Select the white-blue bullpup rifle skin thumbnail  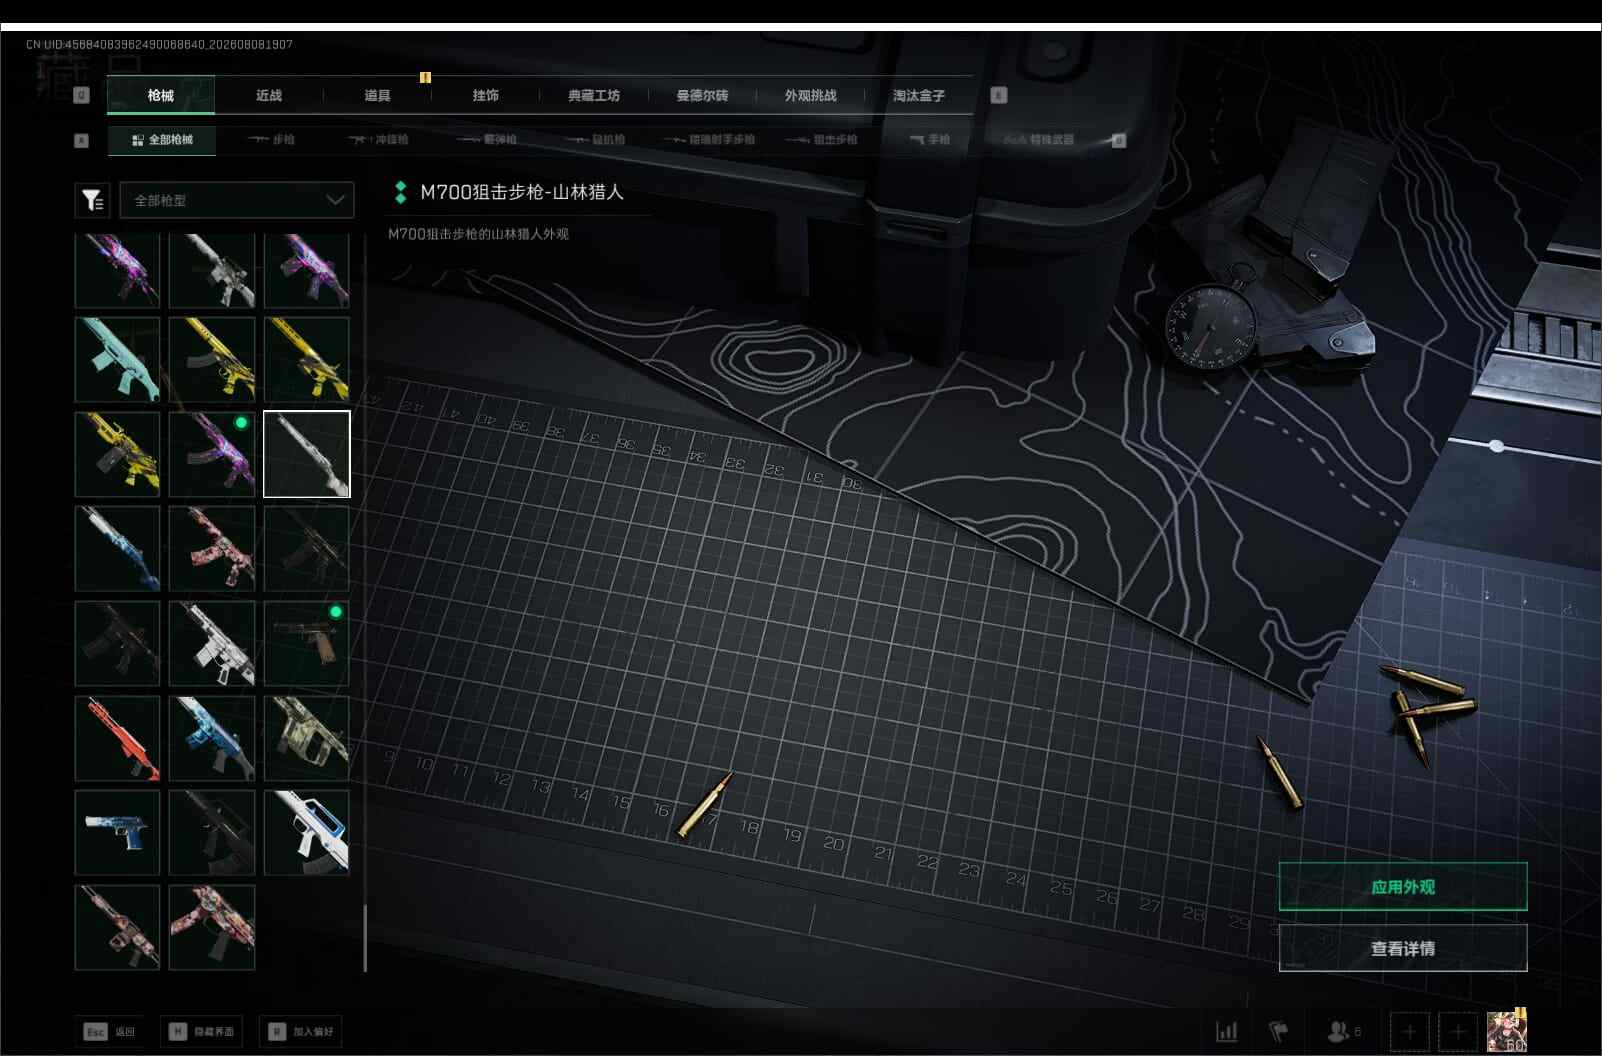(307, 832)
